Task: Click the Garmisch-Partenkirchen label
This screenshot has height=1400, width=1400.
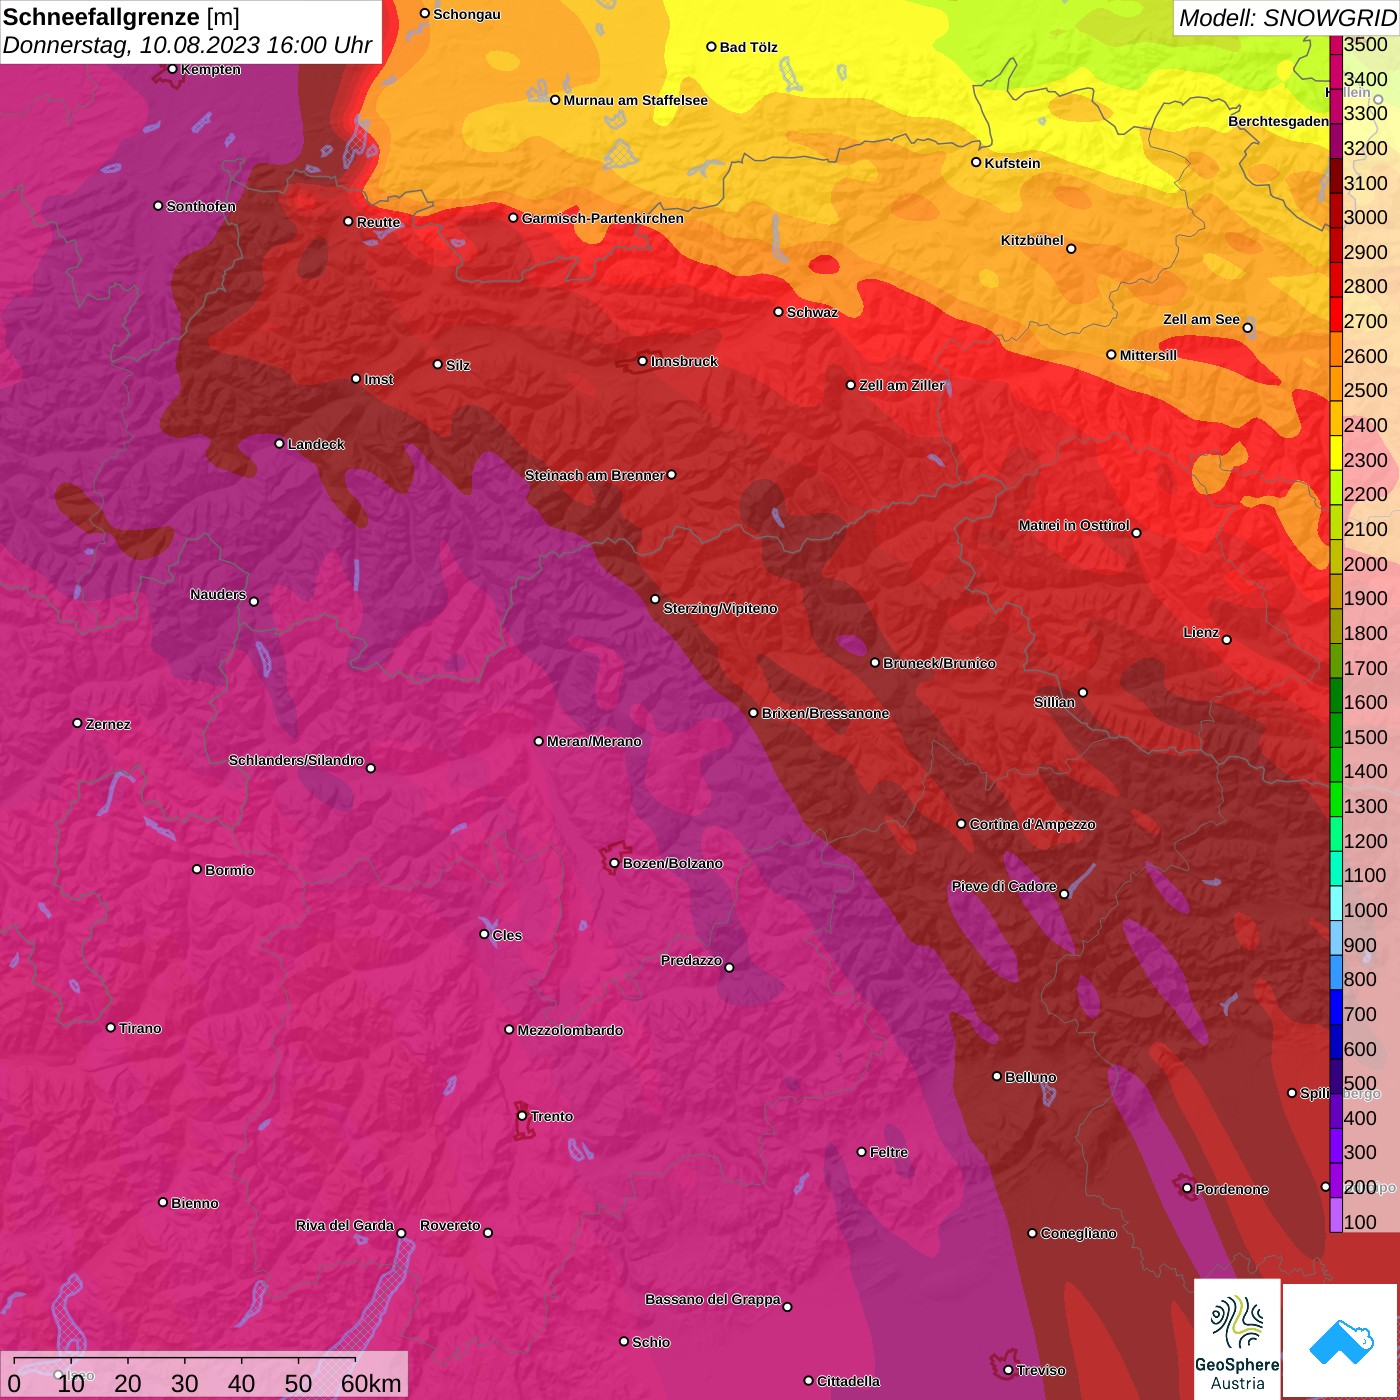Action: tap(603, 218)
